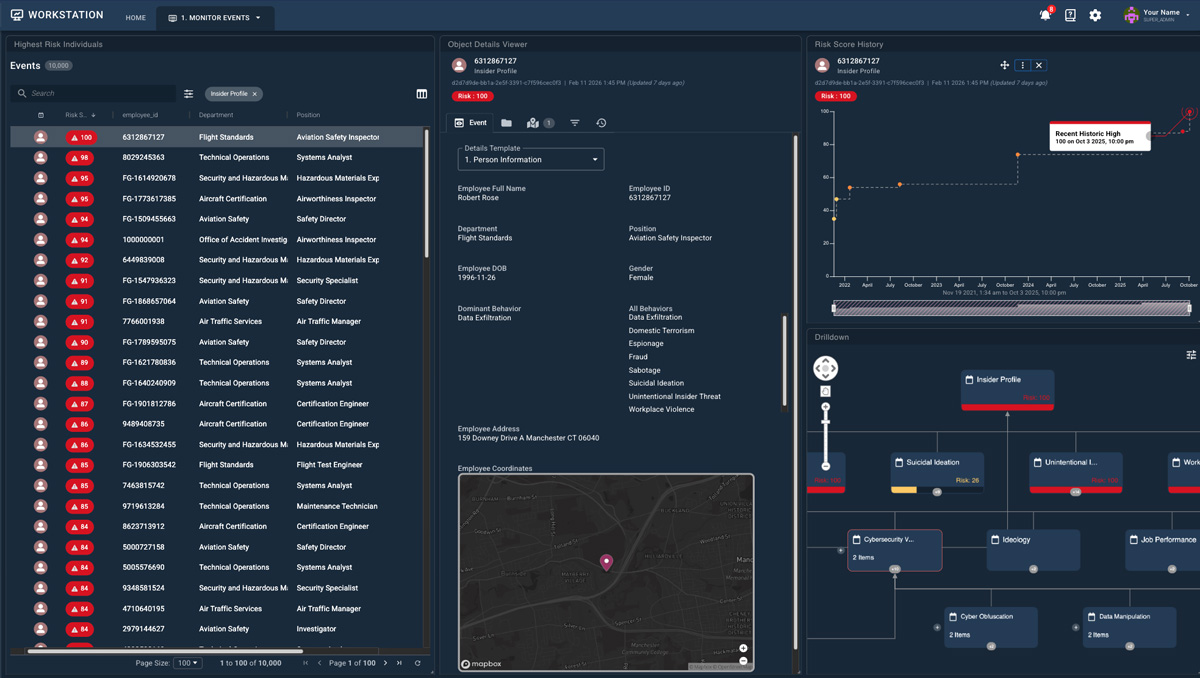The image size is (1200, 678).
Task: Select the Unintentional I... drilldown node
Action: 1076,473
